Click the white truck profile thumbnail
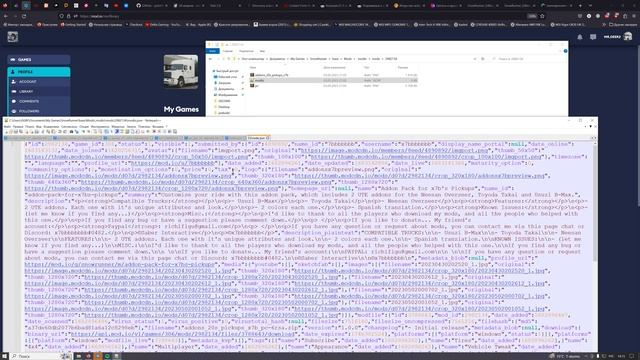Viewport: 640px width, 360px height. coord(181,72)
